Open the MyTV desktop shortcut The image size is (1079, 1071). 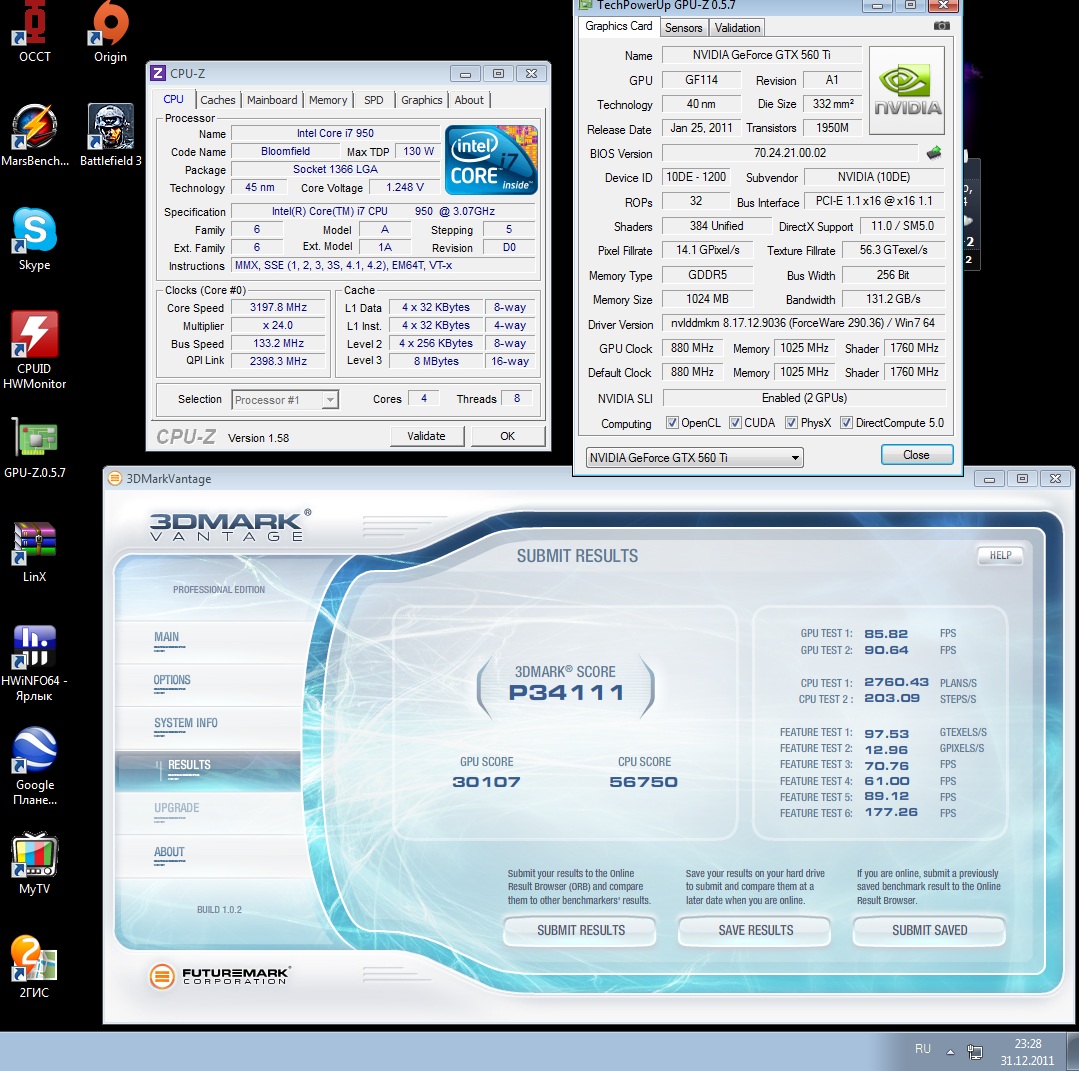(34, 864)
